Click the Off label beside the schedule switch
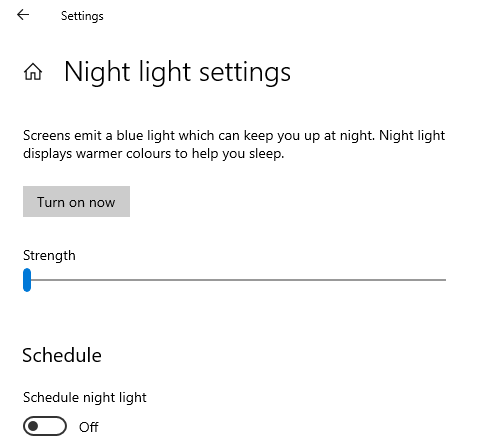 [x=89, y=427]
